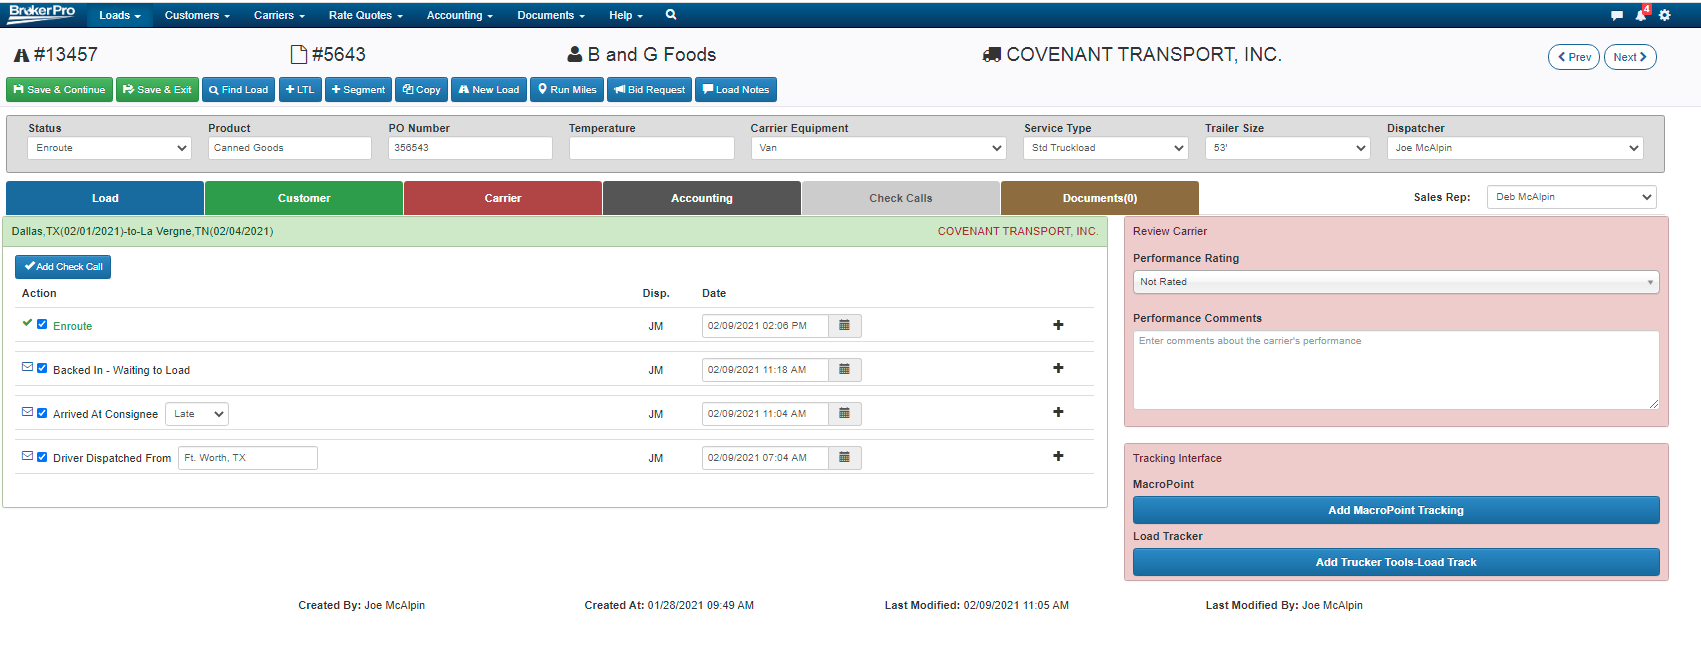1701x672 pixels.
Task: Click the Copy button
Action: click(x=421, y=90)
